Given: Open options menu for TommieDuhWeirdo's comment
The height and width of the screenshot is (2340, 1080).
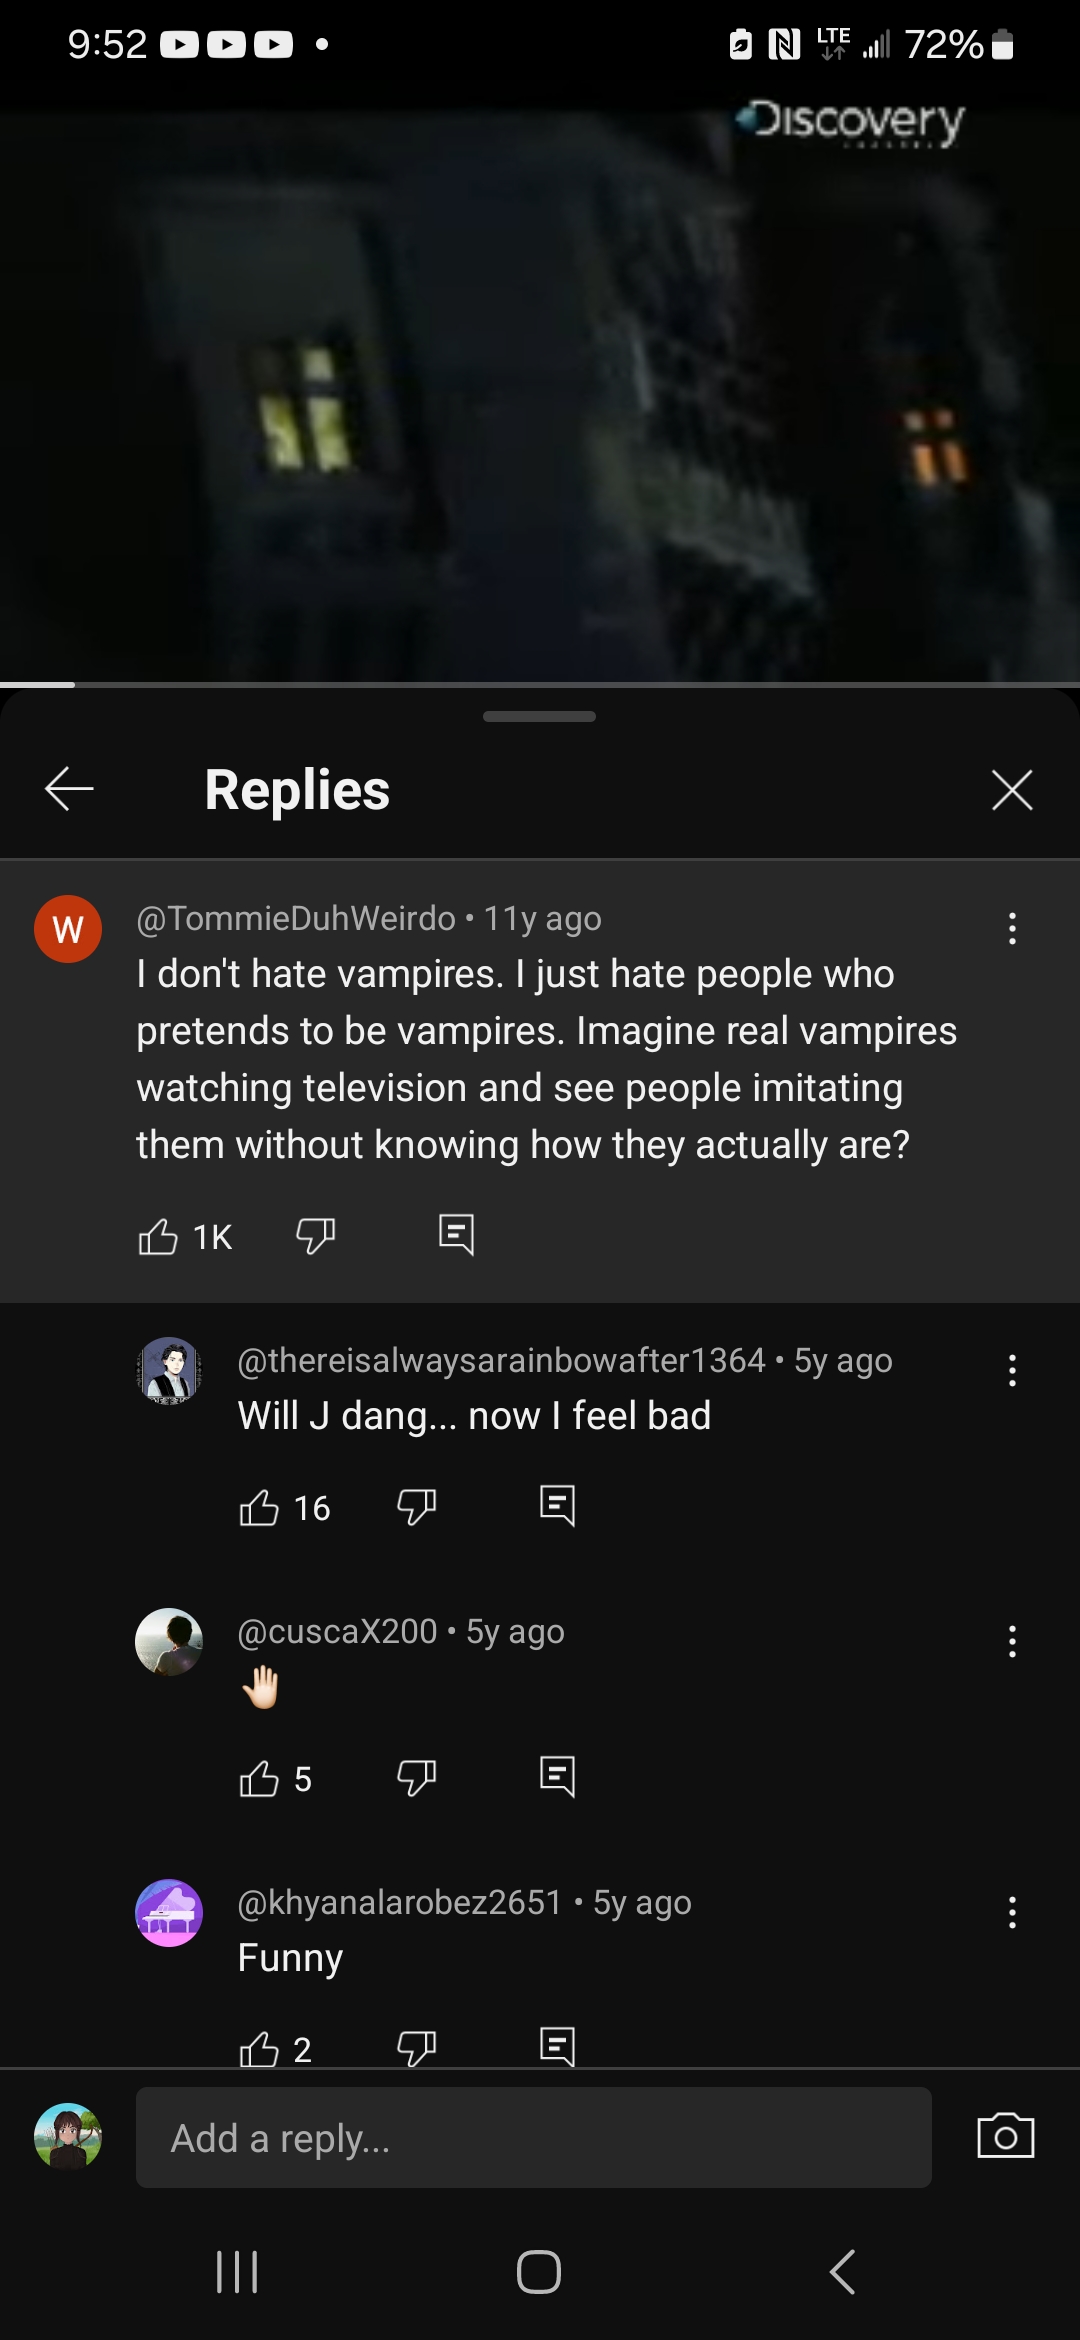Looking at the screenshot, I should 1012,929.
